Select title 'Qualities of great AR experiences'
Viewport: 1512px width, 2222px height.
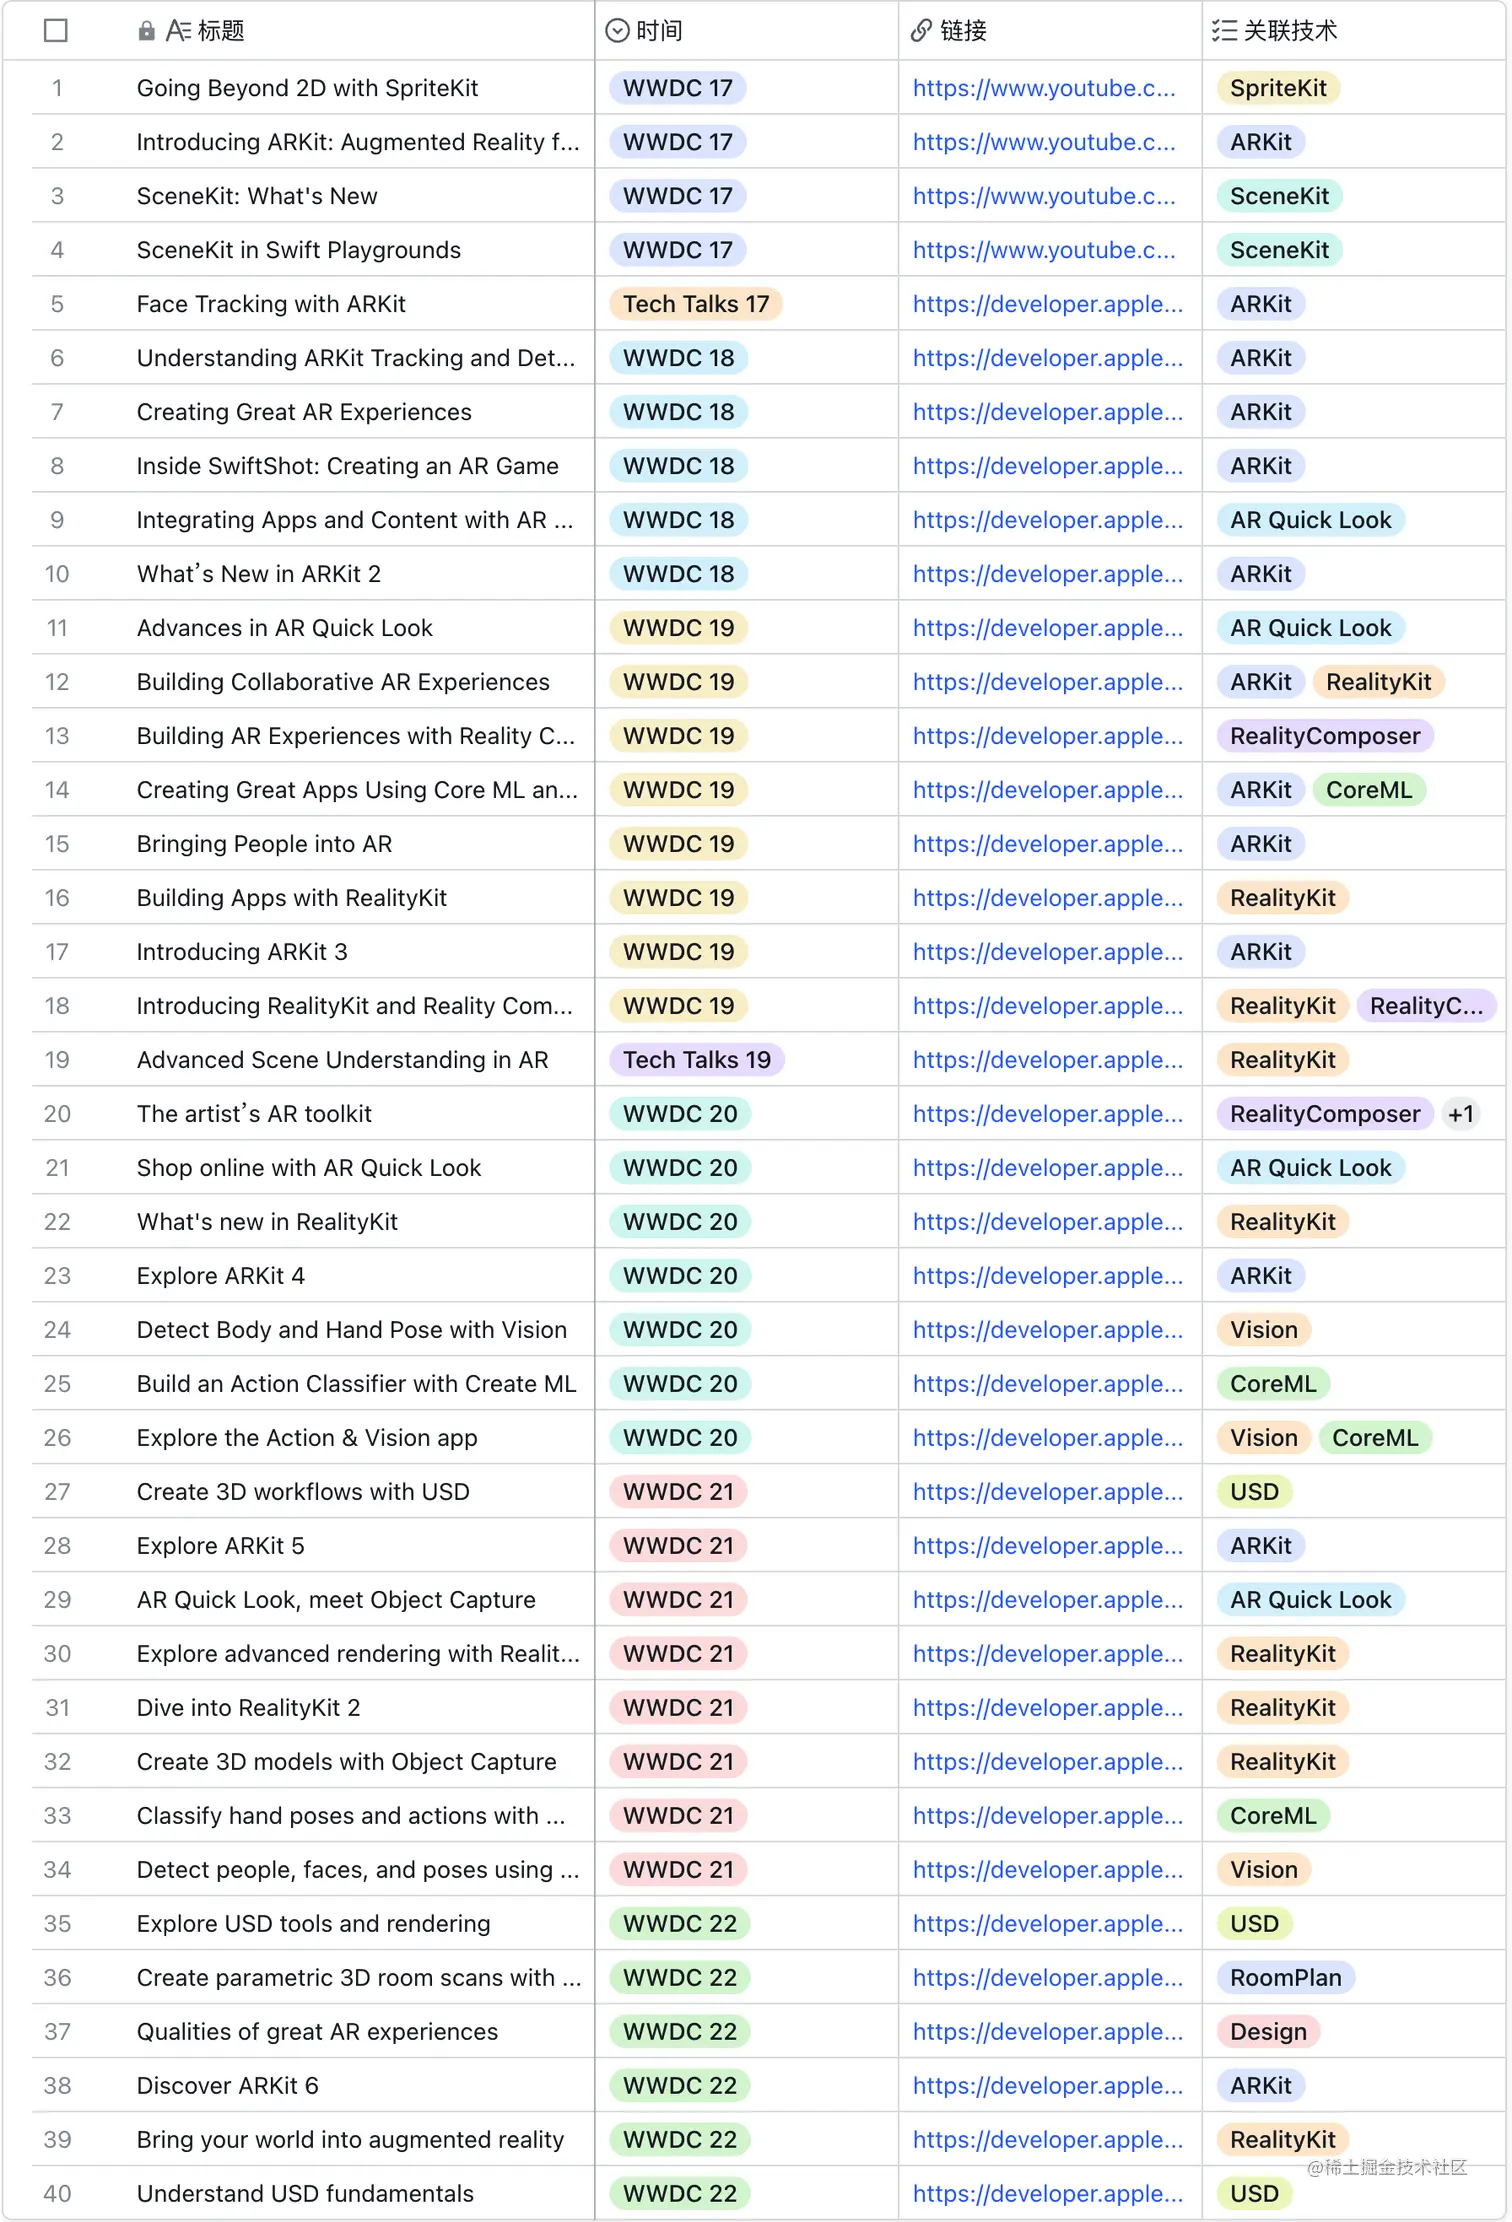coord(317,2032)
